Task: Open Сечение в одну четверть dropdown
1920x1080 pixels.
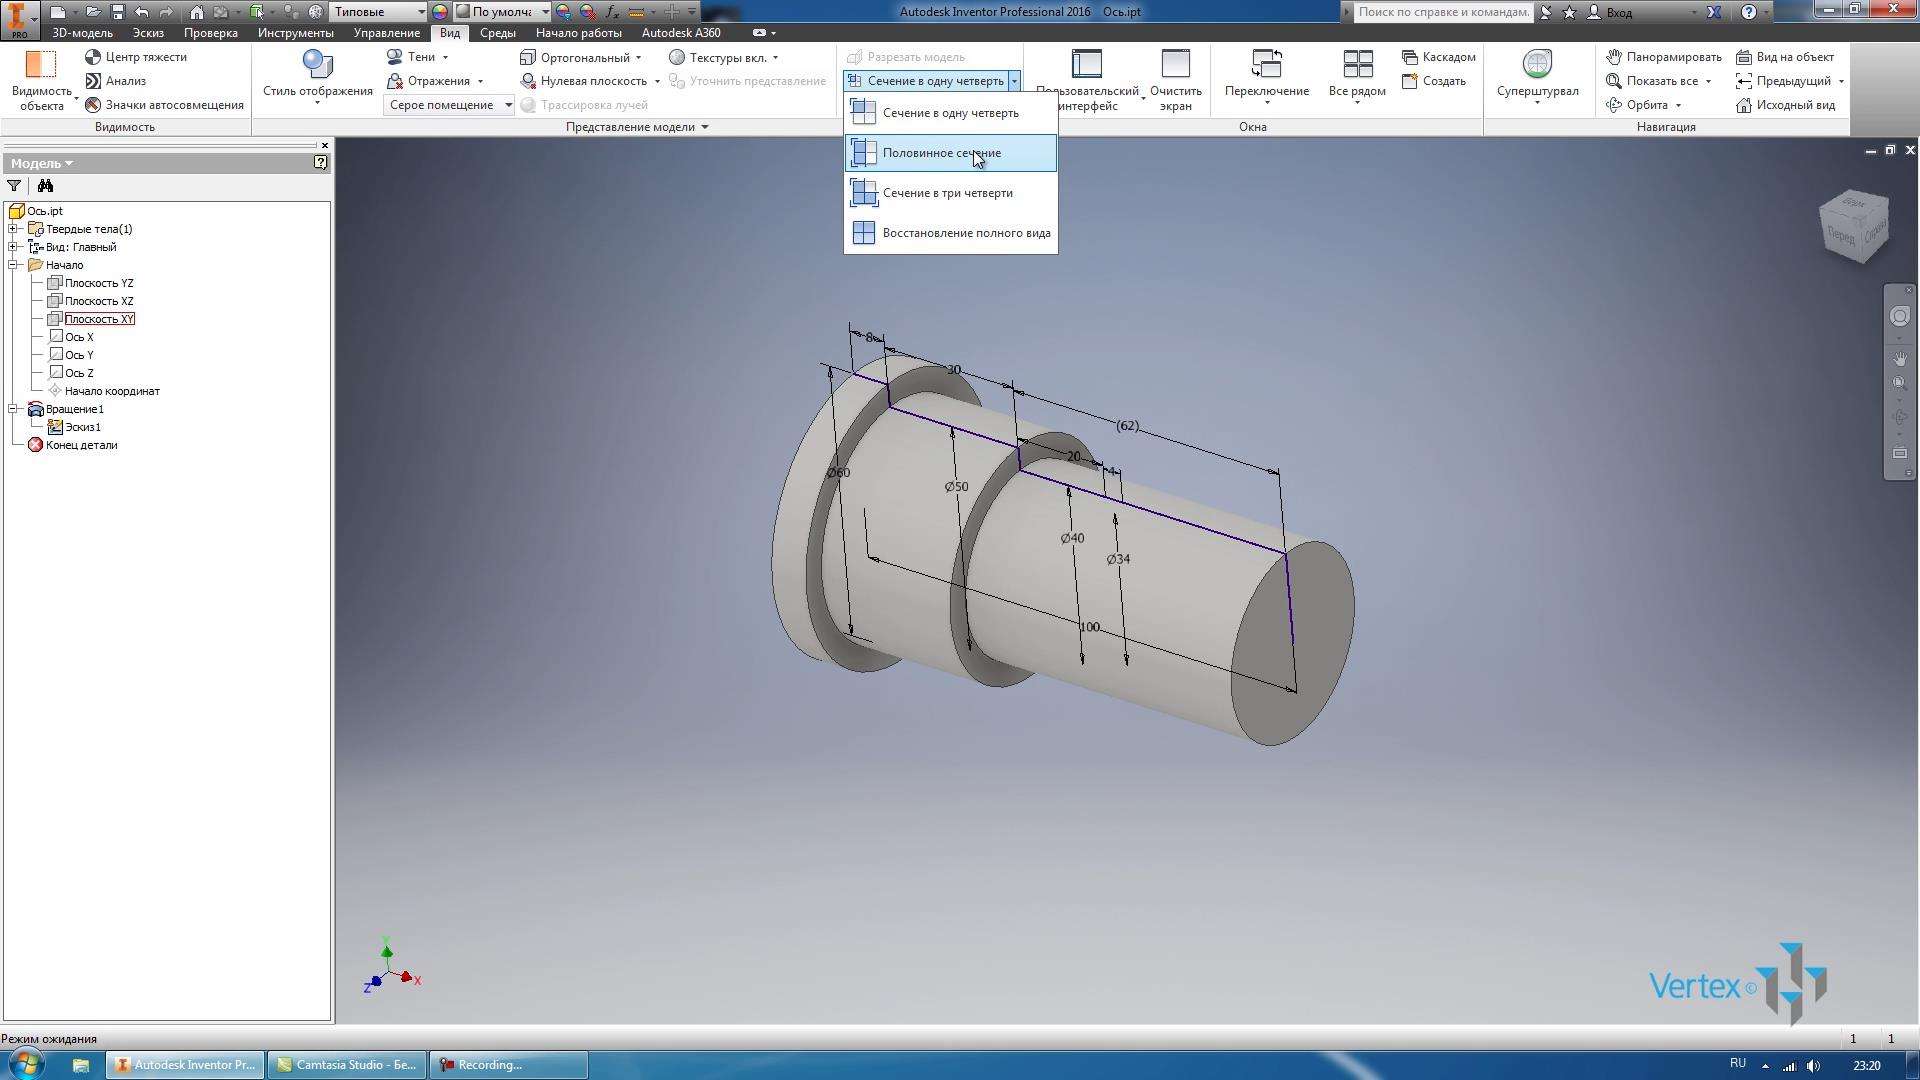Action: coord(1017,80)
